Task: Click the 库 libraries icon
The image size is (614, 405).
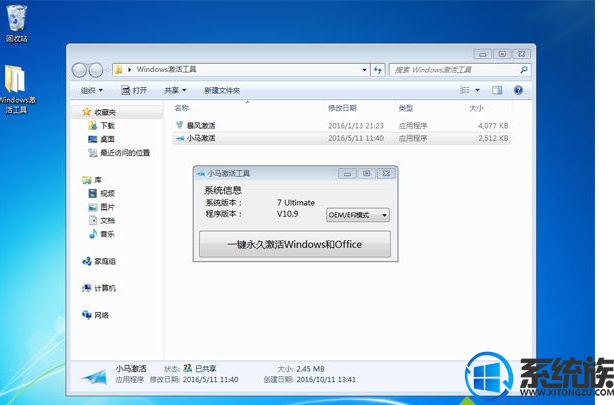Action: (x=87, y=180)
